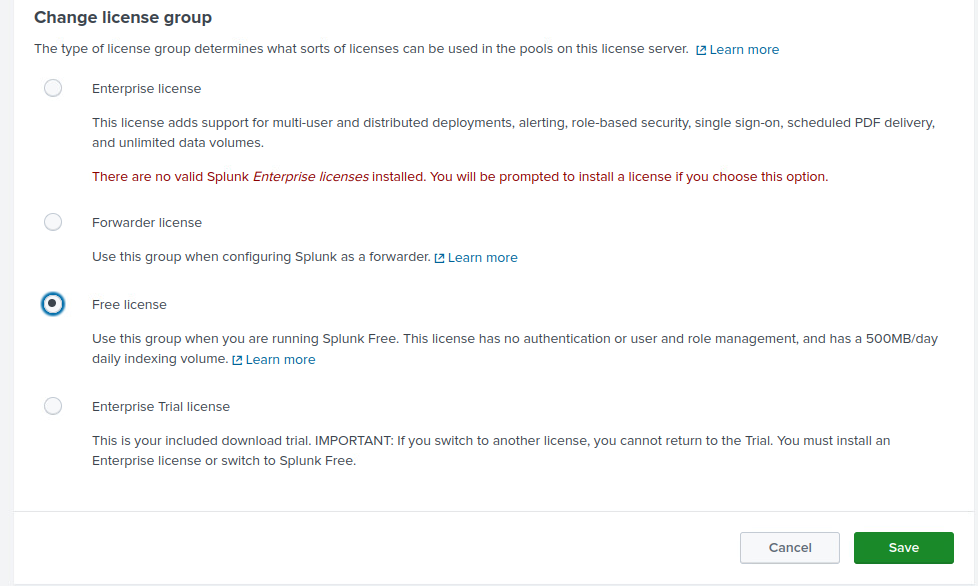Image resolution: width=978 pixels, height=586 pixels.
Task: Click the Enterprise license multi-user description text
Action: 513,132
